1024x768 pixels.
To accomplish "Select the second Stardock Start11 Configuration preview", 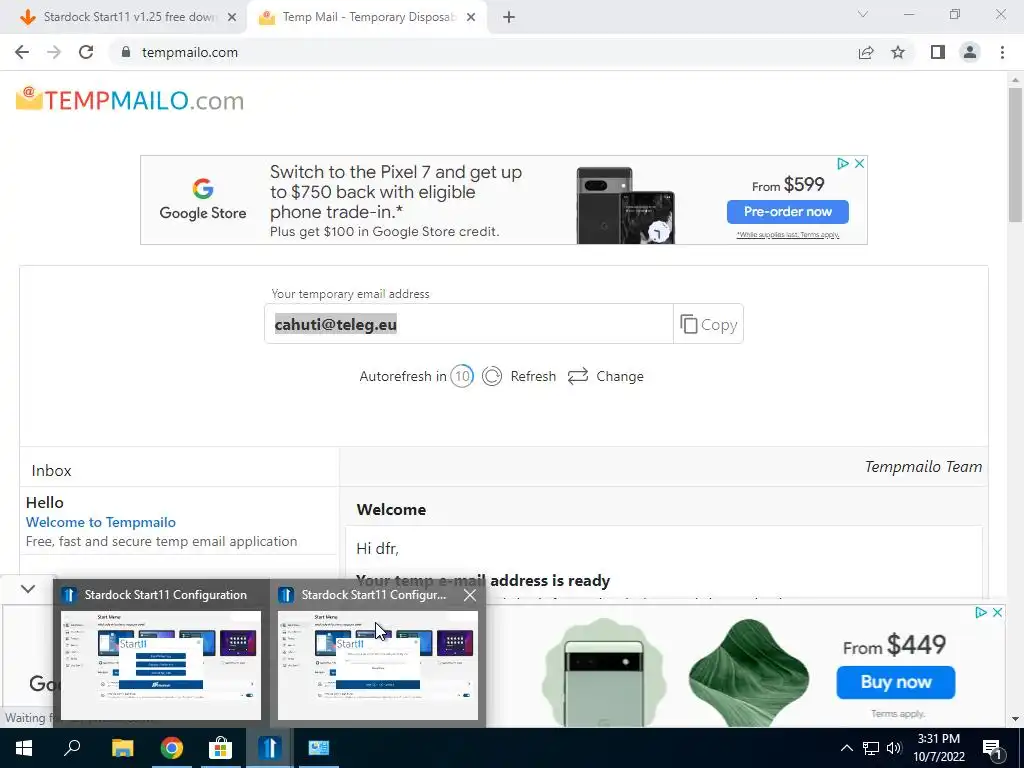I will (377, 665).
